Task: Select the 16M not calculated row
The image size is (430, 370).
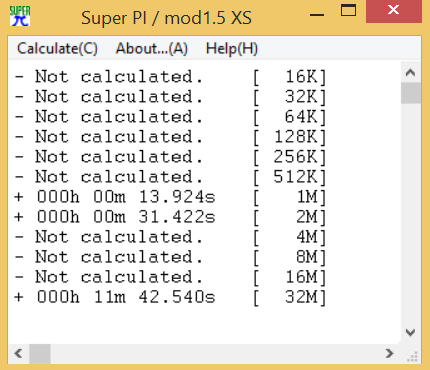Action: coord(171,277)
